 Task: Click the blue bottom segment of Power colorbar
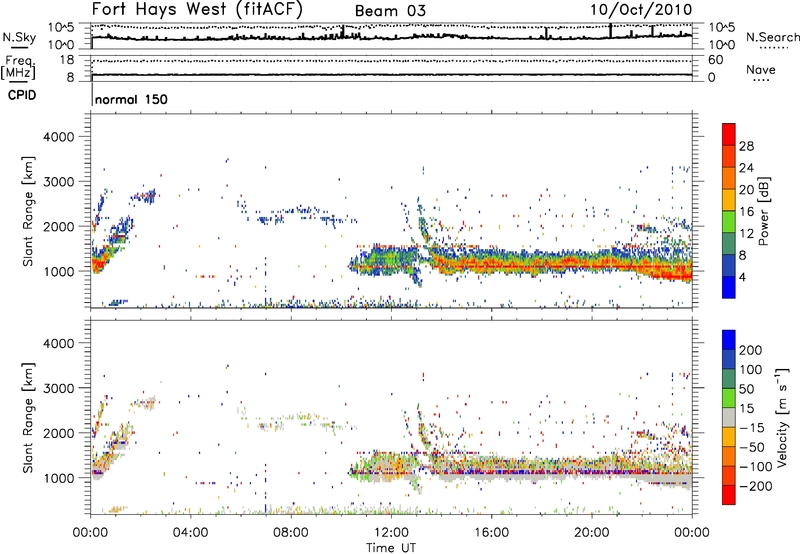pos(729,287)
